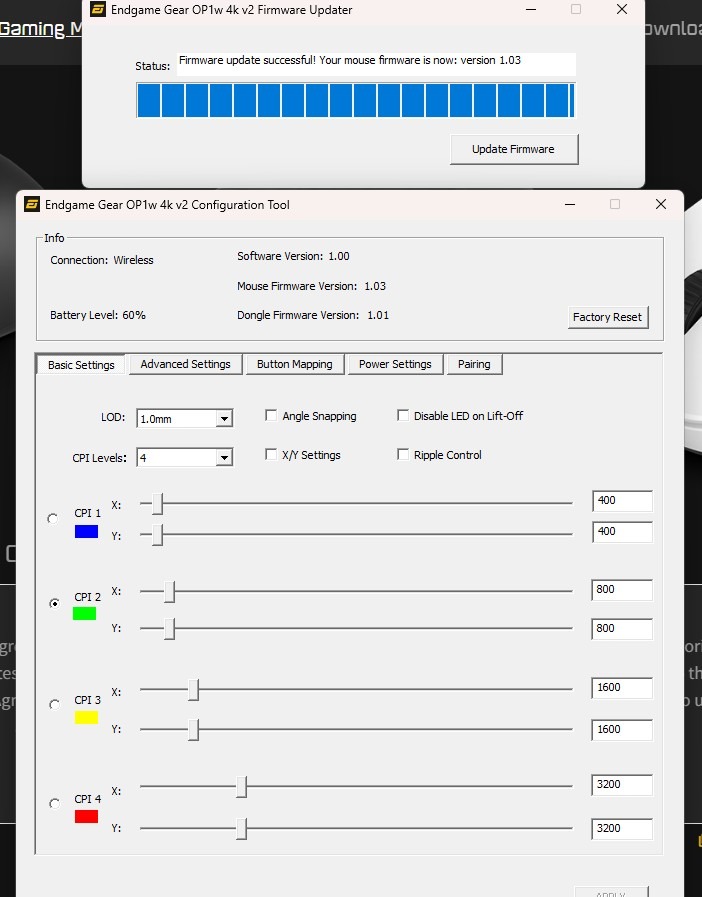Click the CPI 3 Y slider handle
This screenshot has width=702, height=897.
(x=194, y=729)
